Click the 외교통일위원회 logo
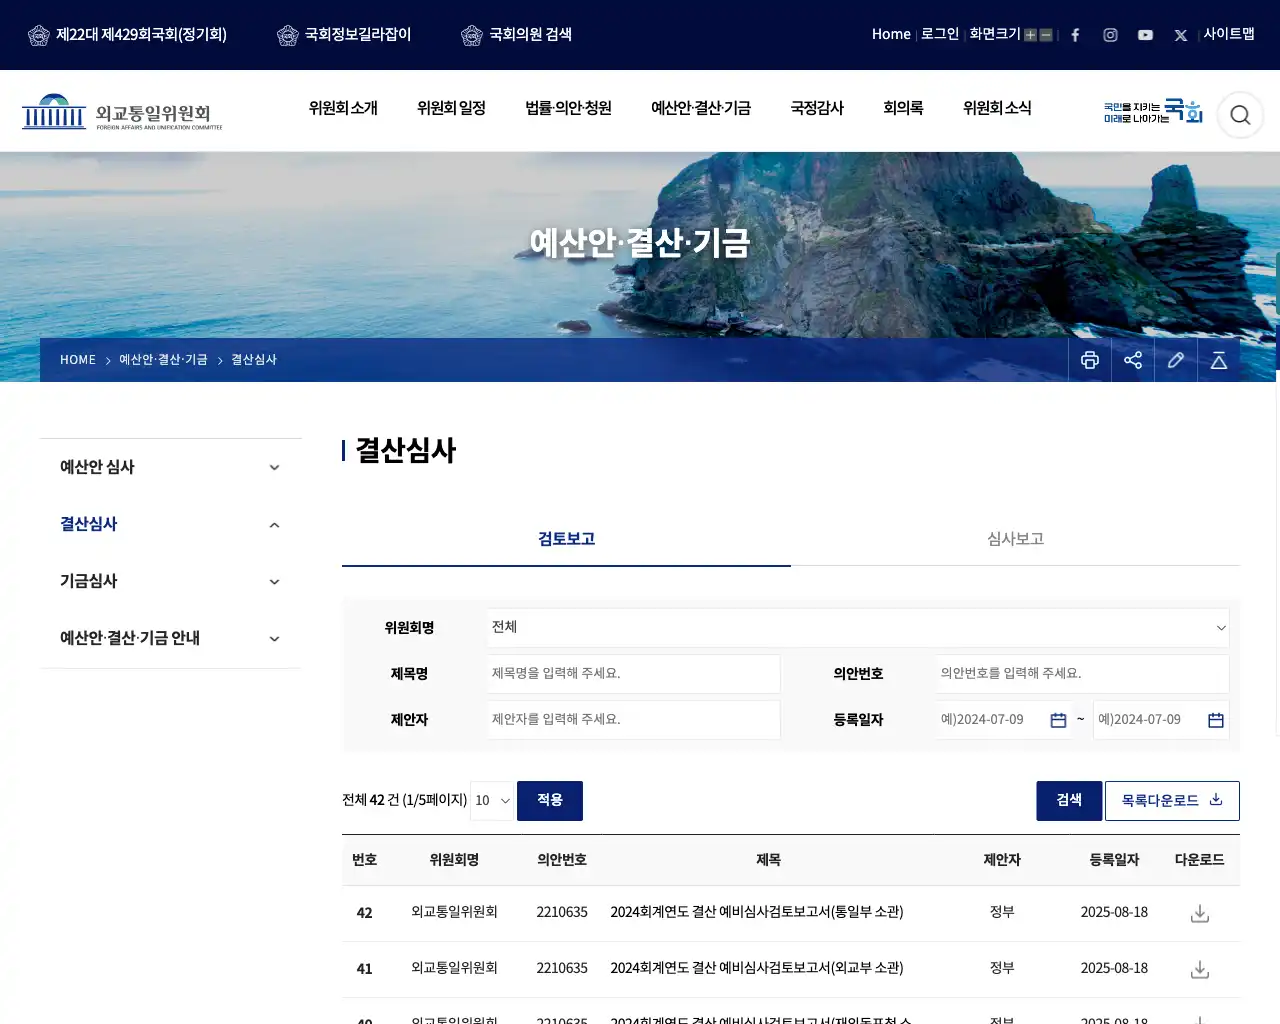This screenshot has height=1024, width=1280. (122, 112)
